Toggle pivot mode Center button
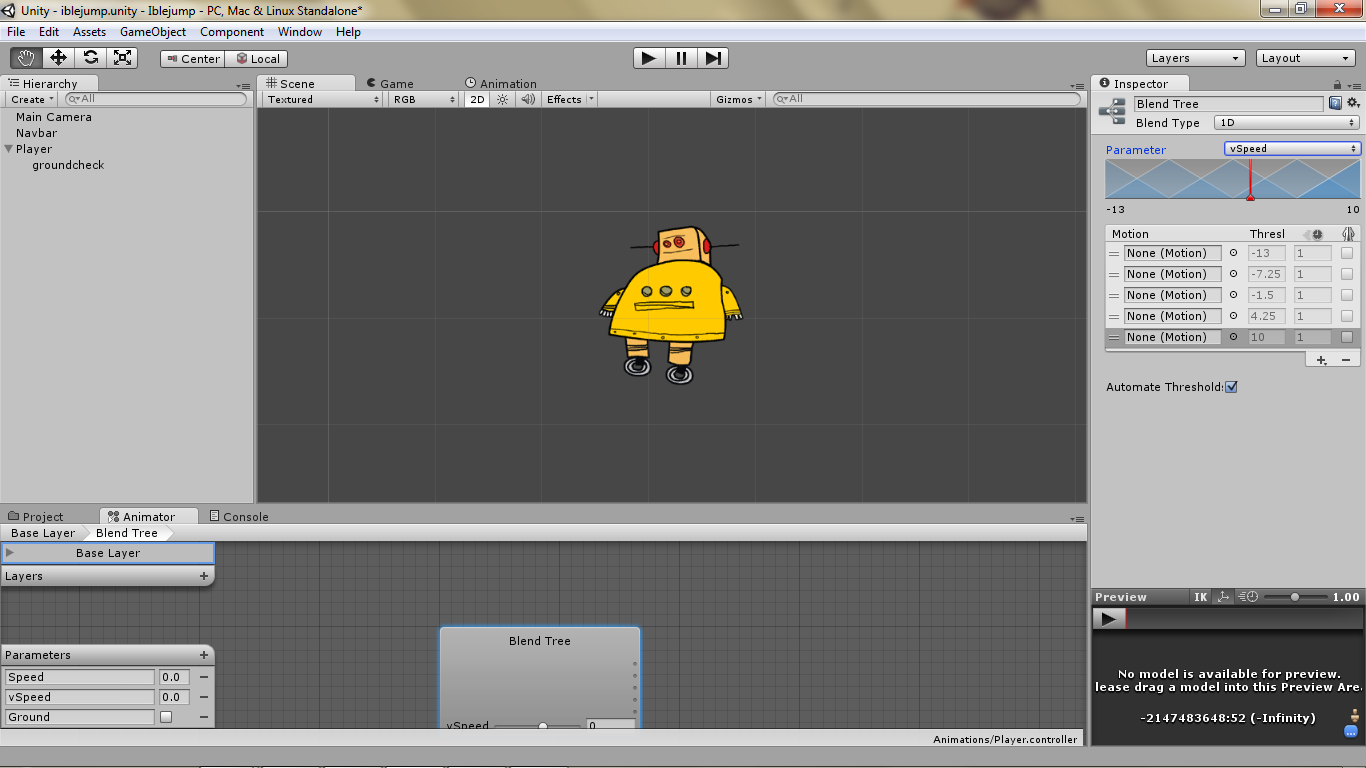Image resolution: width=1366 pixels, height=768 pixels. 193,59
